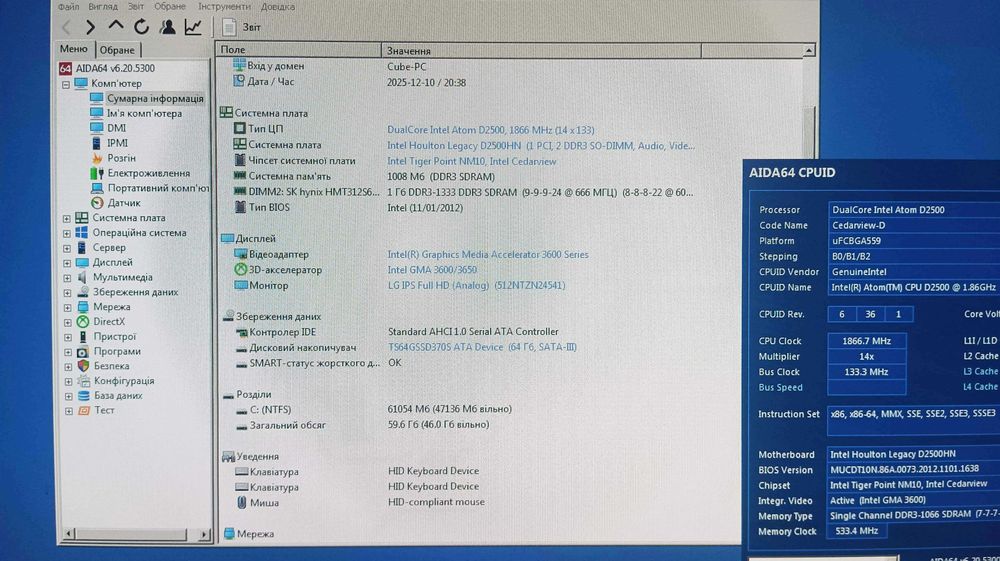Expand the Збереження даних tree node

[x=68, y=293]
